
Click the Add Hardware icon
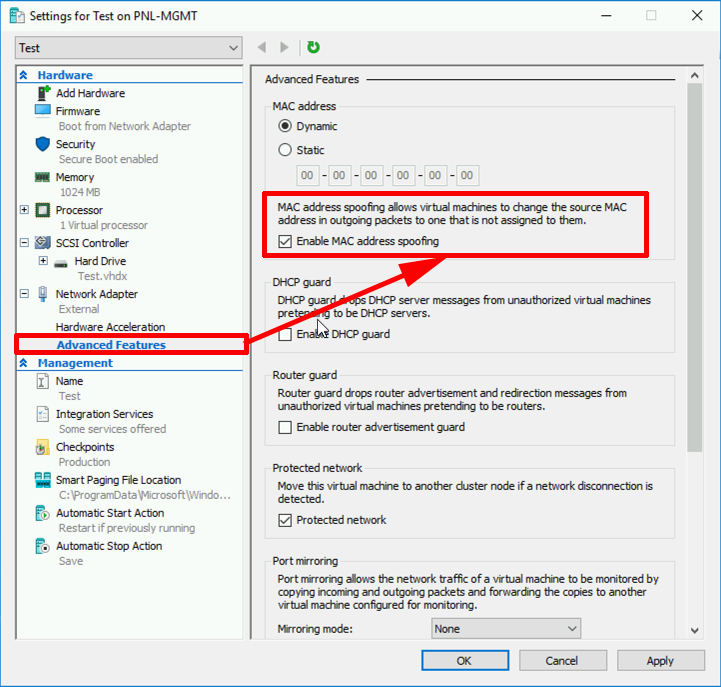click(x=43, y=93)
